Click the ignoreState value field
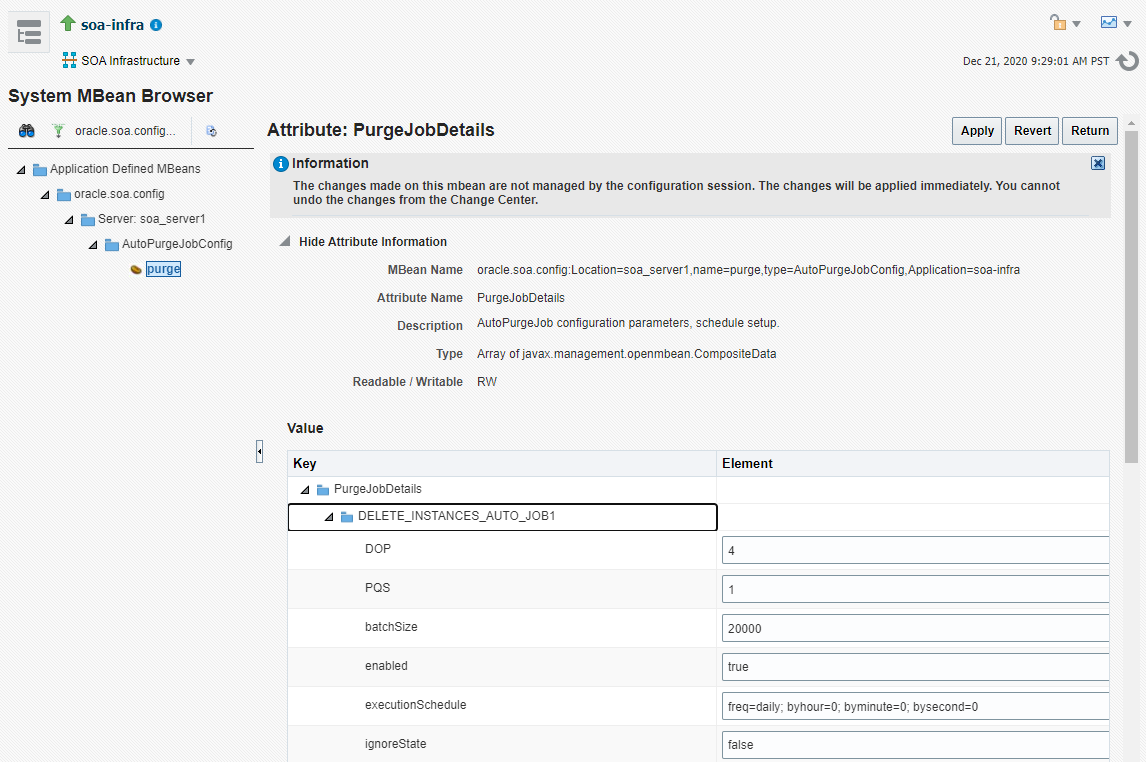The image size is (1146, 762). (x=915, y=744)
